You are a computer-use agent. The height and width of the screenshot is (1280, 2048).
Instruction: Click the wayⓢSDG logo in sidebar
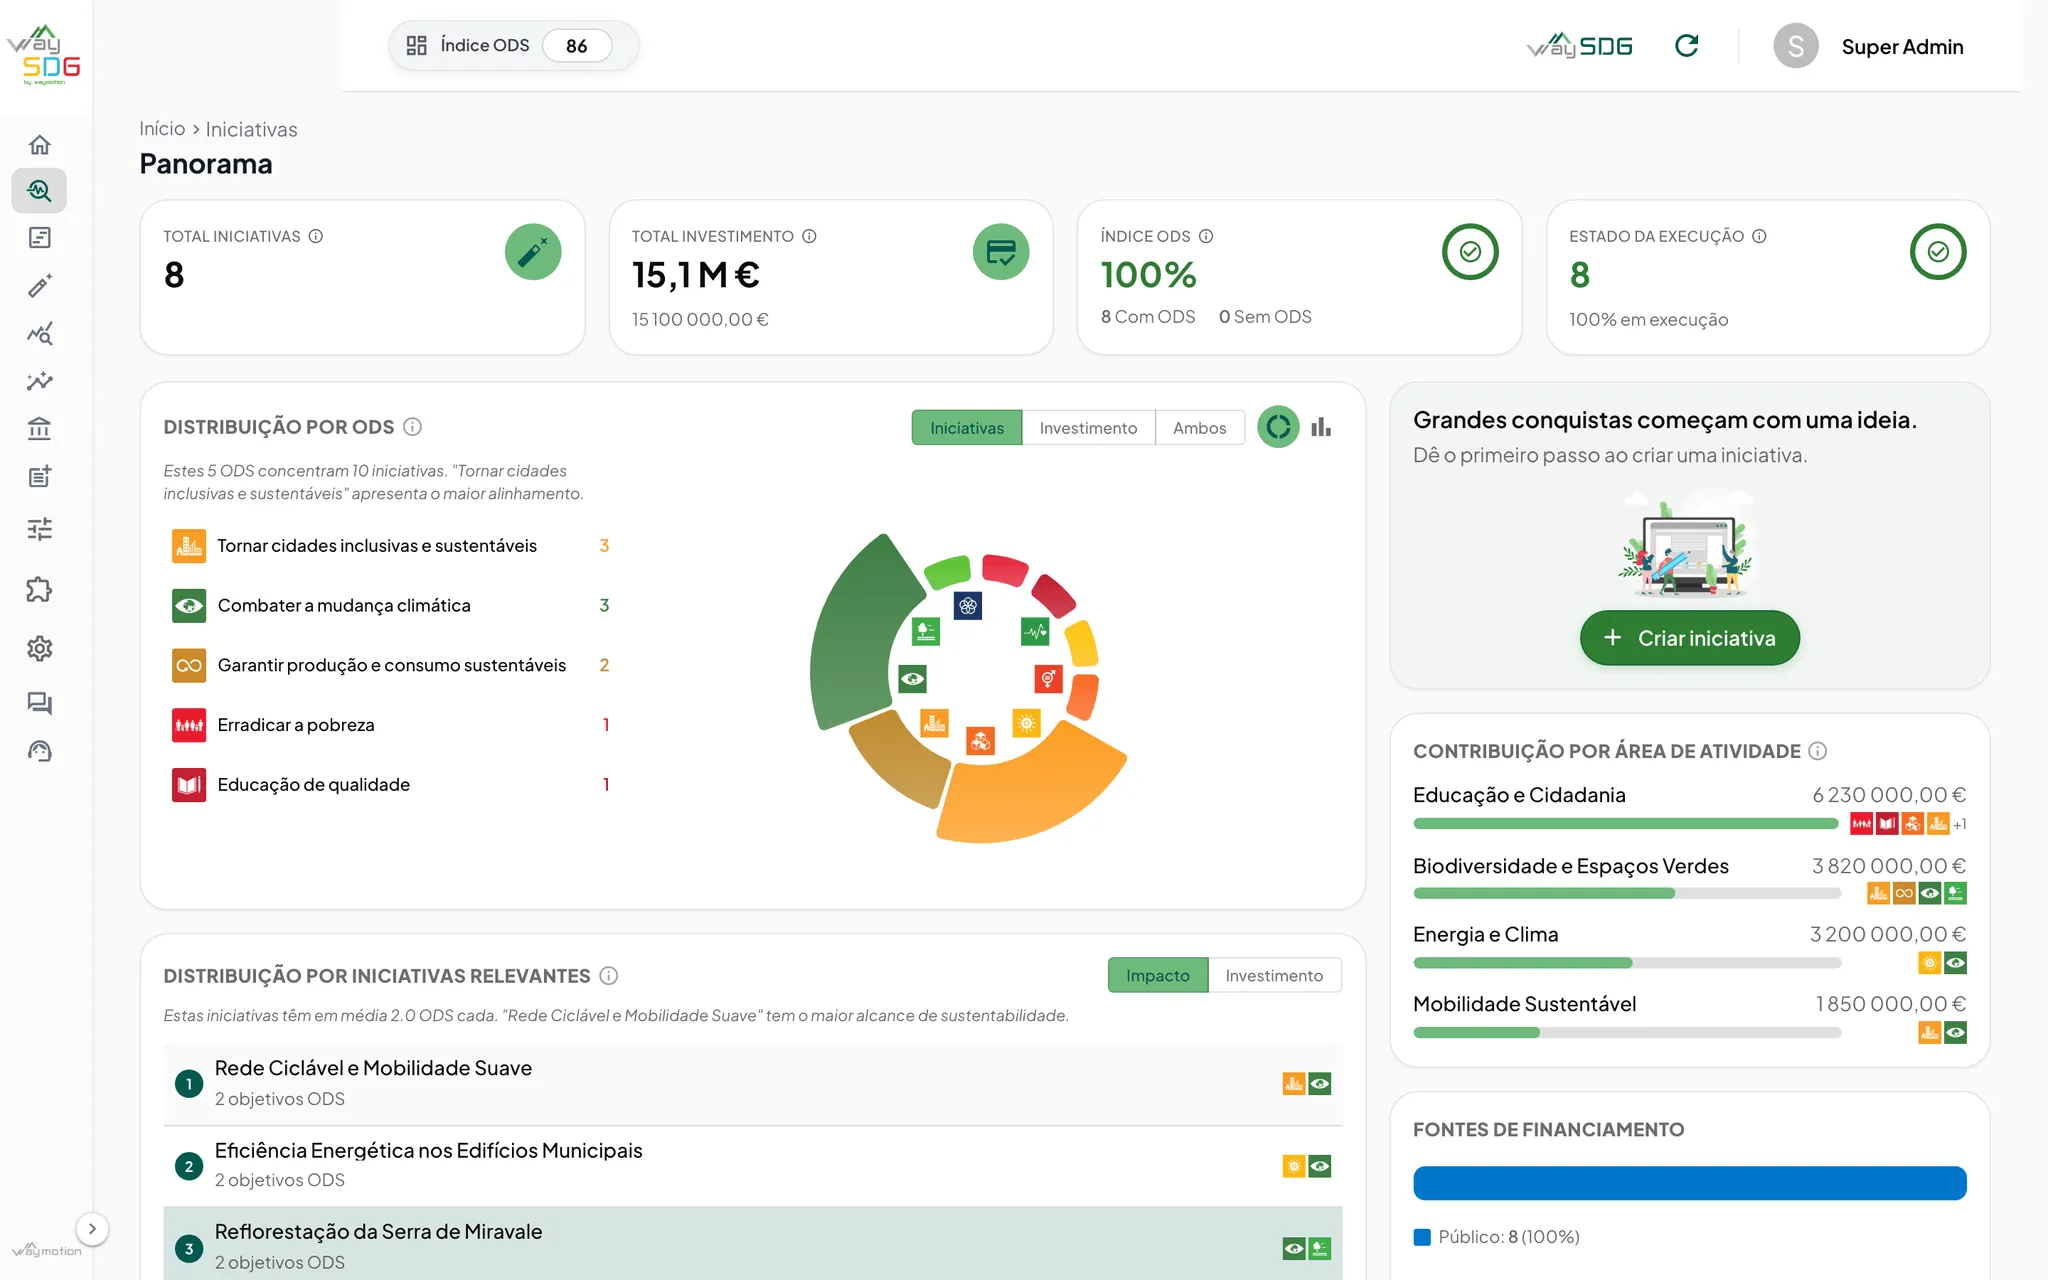[44, 55]
